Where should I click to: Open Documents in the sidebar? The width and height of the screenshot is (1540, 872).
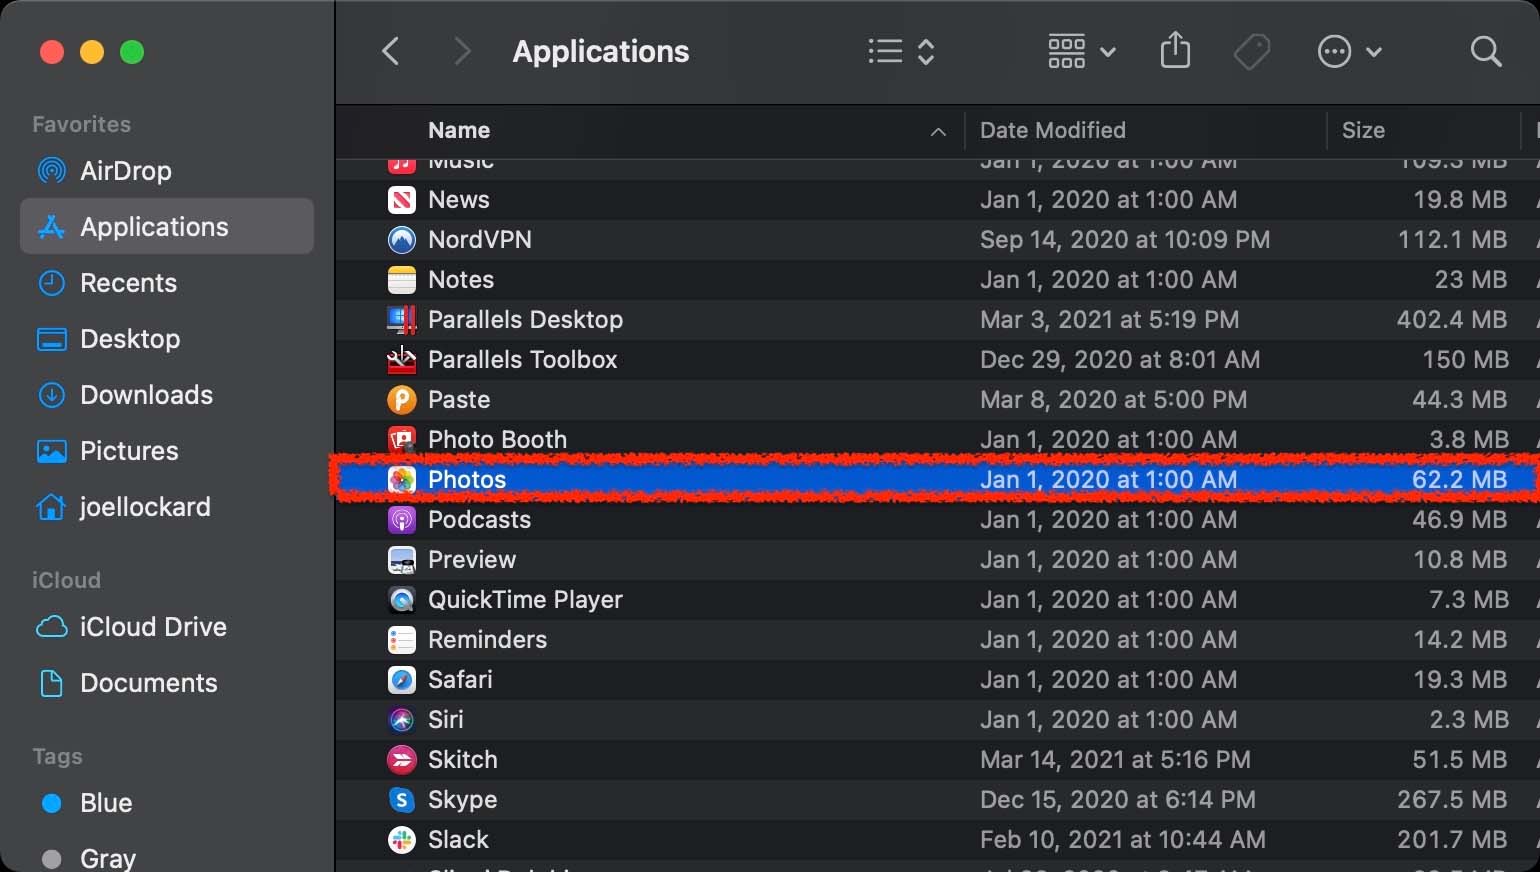tap(166, 683)
